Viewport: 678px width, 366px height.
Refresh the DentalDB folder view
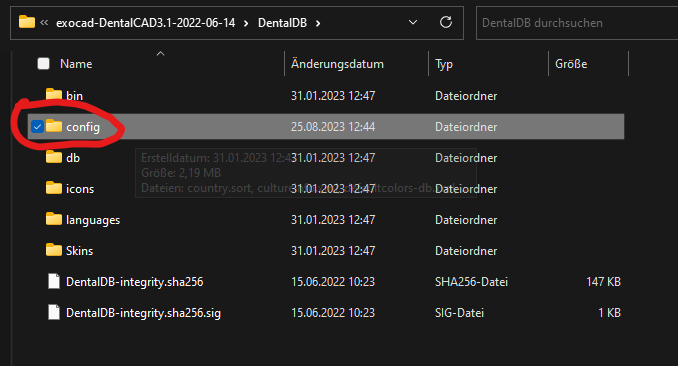coord(446,22)
